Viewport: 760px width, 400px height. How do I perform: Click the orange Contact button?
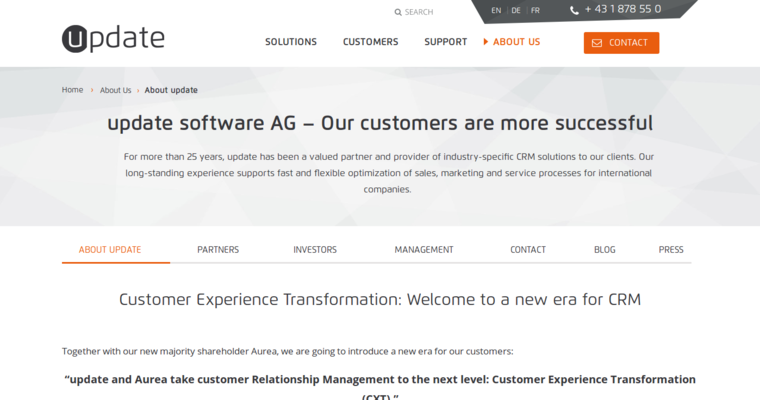[621, 43]
